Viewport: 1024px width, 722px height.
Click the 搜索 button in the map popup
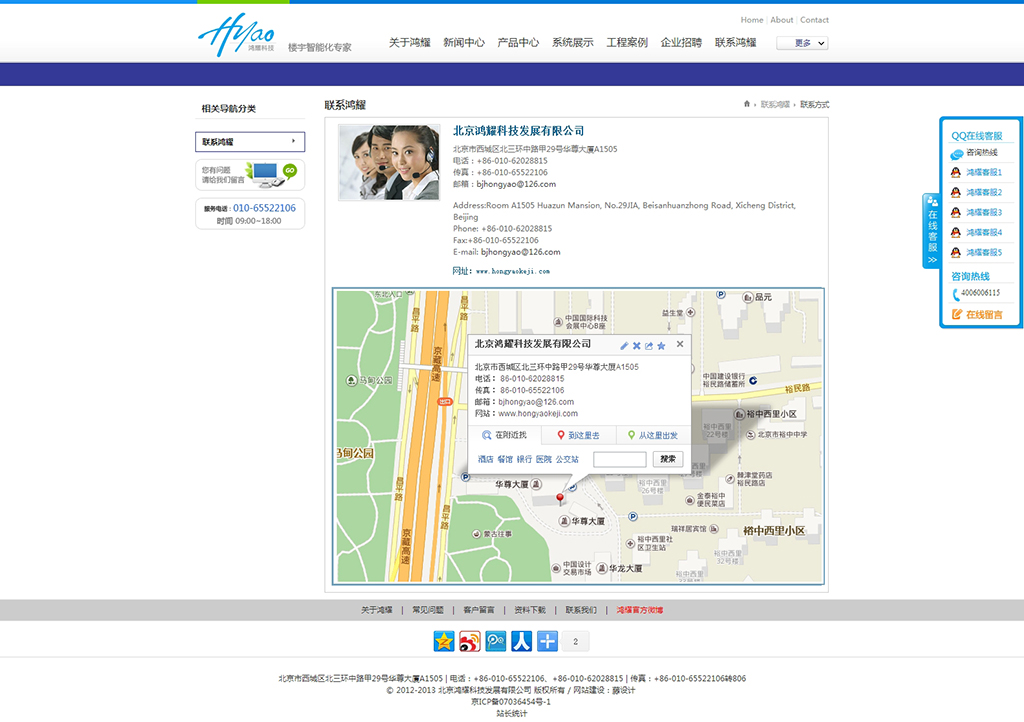click(x=668, y=458)
